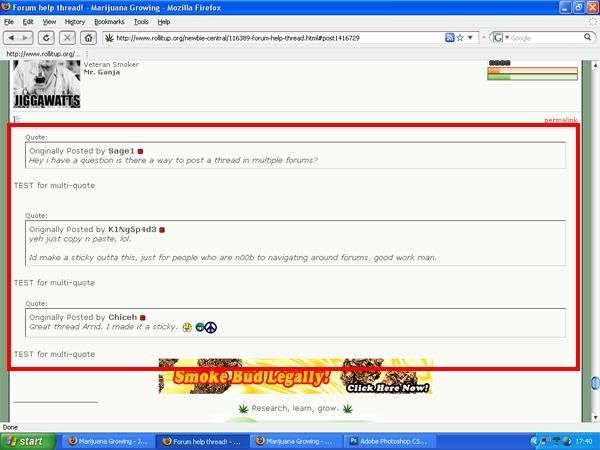Click the orange reputation bar
Image resolution: width=600 pixels, height=450 pixels.
pos(532,70)
